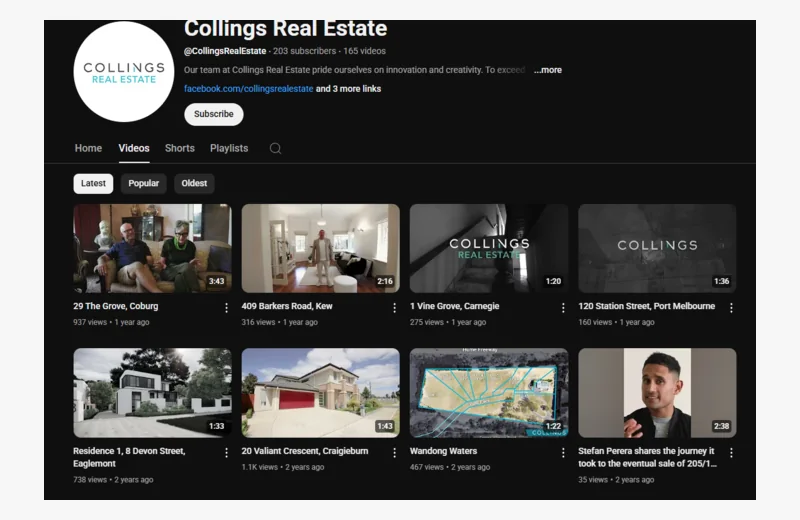Play the Residence 1, 8 Devon Street thumbnail
The width and height of the screenshot is (800, 520).
click(x=153, y=393)
